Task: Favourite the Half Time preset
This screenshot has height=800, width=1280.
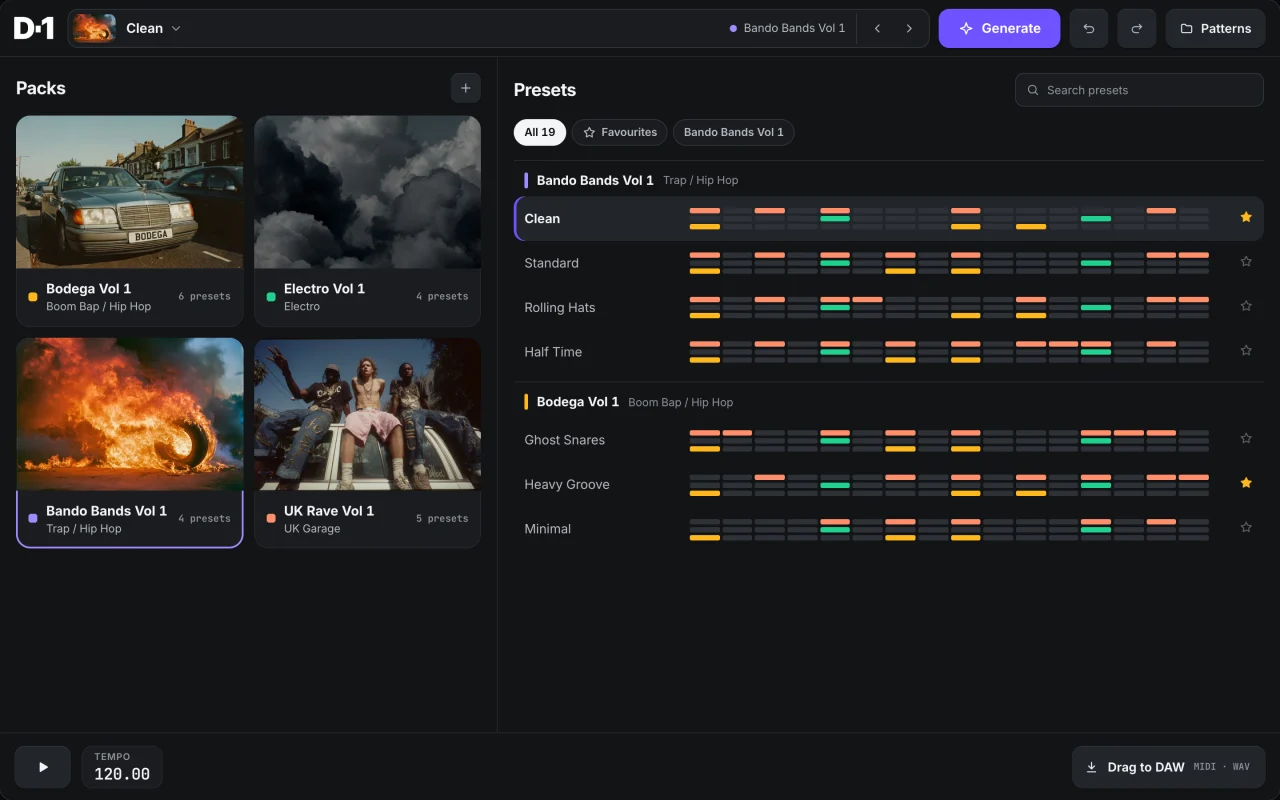Action: pos(1246,351)
